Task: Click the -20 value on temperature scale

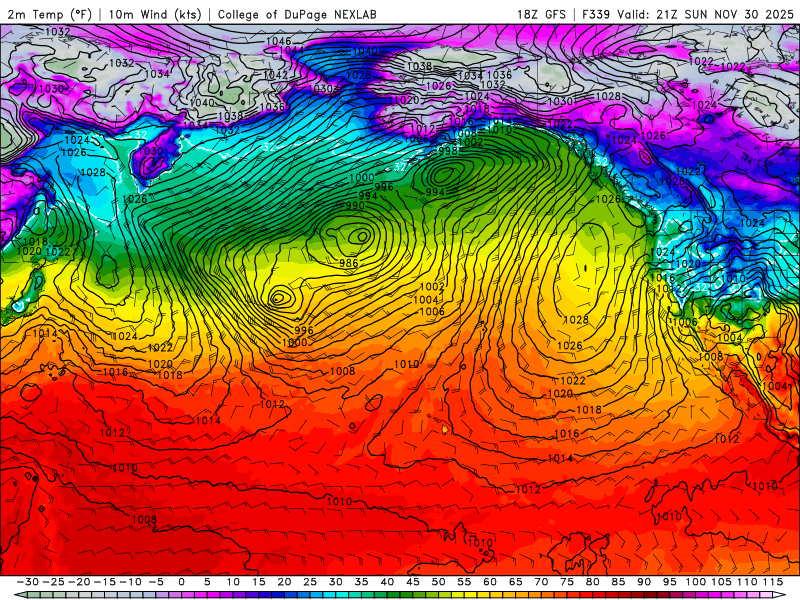Action: 79,582
